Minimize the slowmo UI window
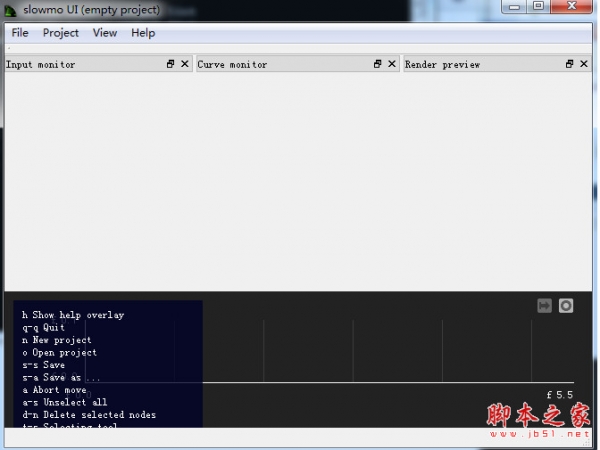This screenshot has width=600, height=450. [x=515, y=7]
